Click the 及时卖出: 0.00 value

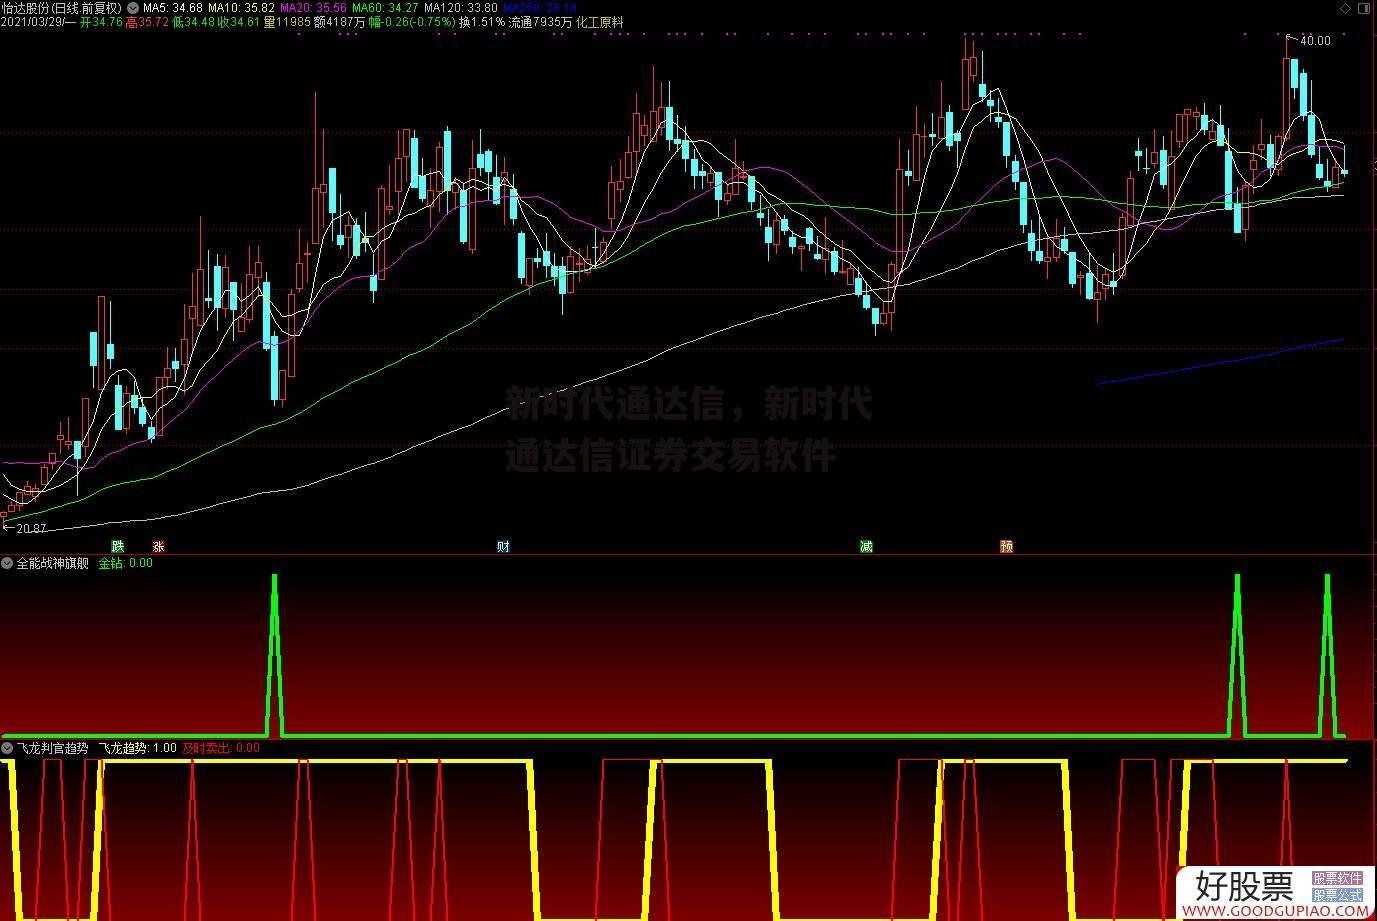click(221, 747)
